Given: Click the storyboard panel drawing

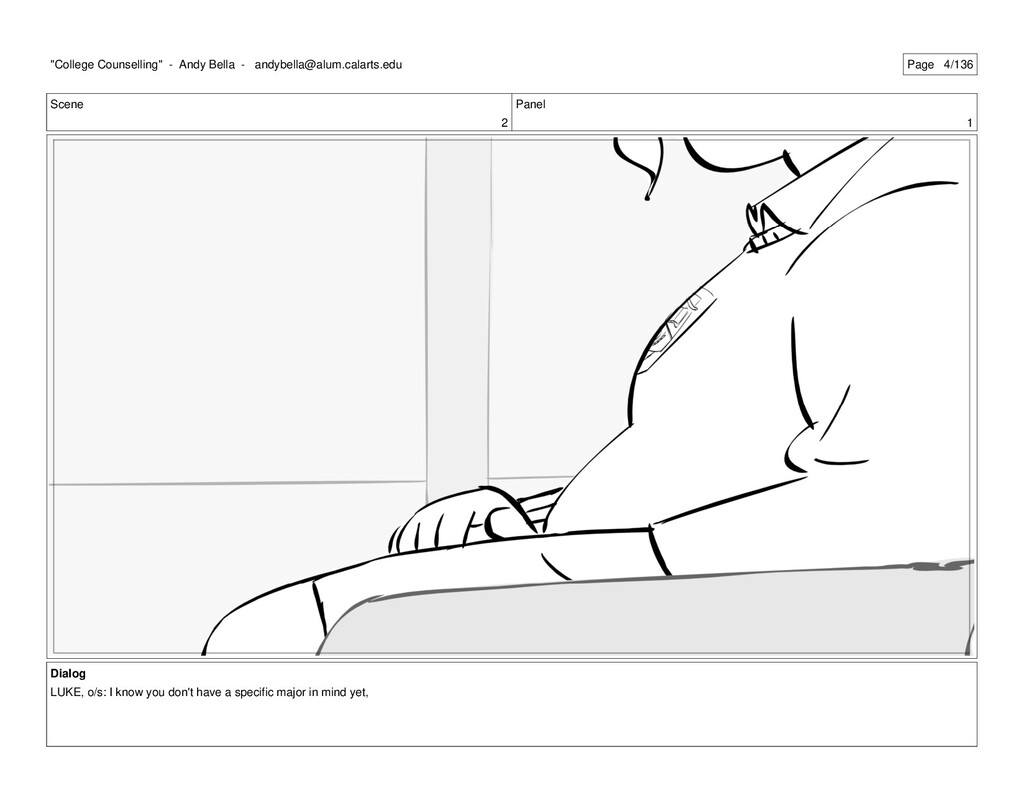Looking at the screenshot, I should coord(511,396).
